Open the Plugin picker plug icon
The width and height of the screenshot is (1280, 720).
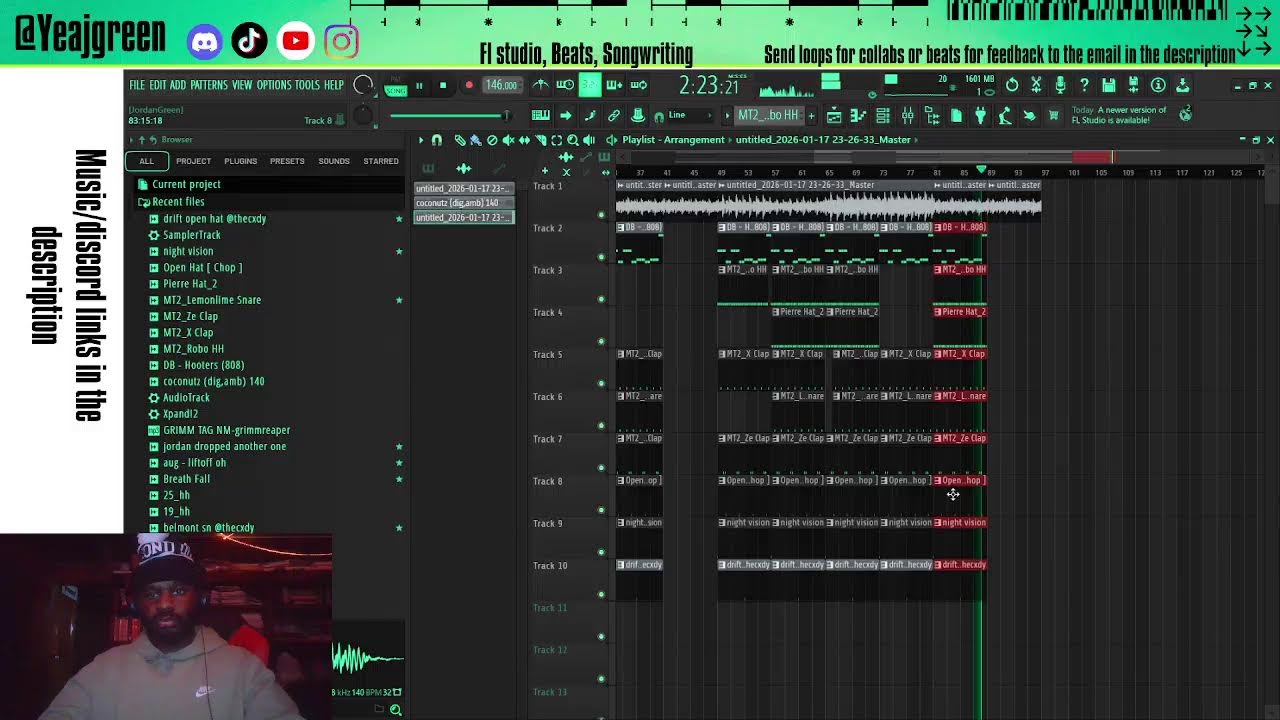[981, 116]
